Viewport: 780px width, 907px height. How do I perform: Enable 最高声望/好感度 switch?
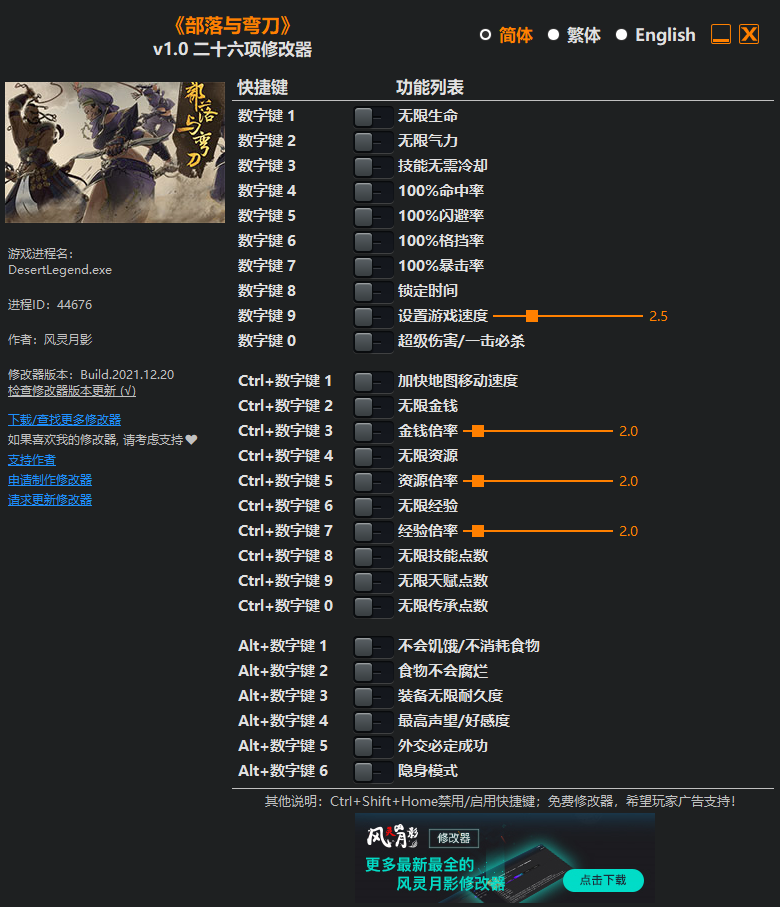tap(373, 721)
